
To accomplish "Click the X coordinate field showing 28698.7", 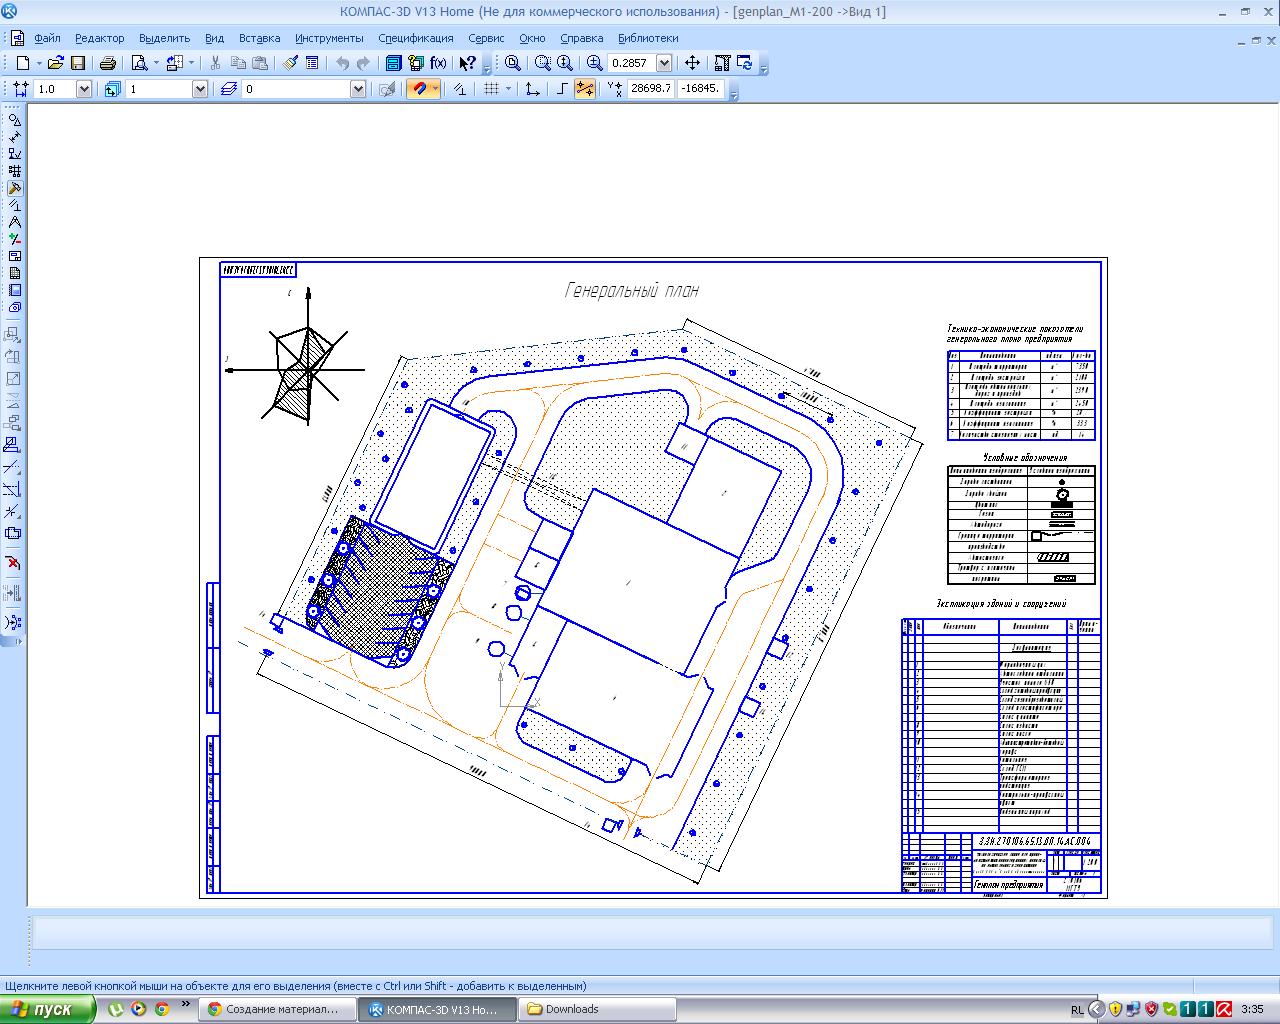I will pyautogui.click(x=650, y=89).
